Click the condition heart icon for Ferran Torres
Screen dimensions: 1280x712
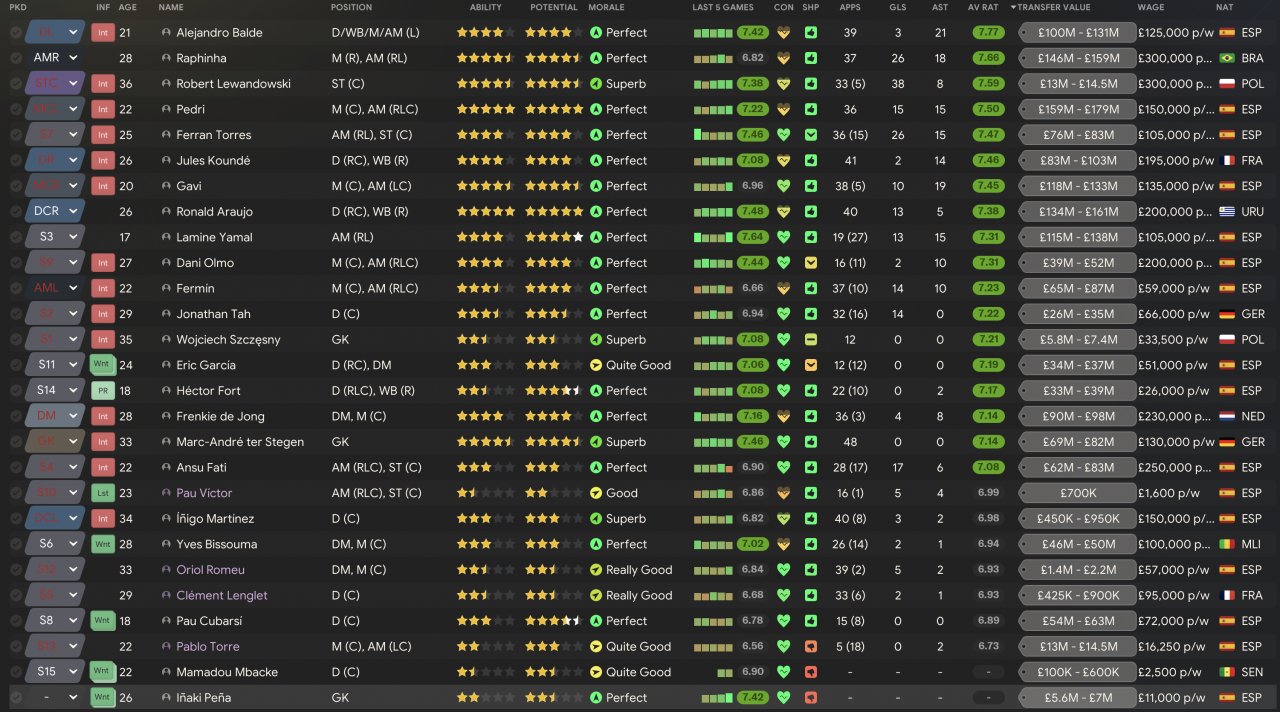(x=784, y=135)
